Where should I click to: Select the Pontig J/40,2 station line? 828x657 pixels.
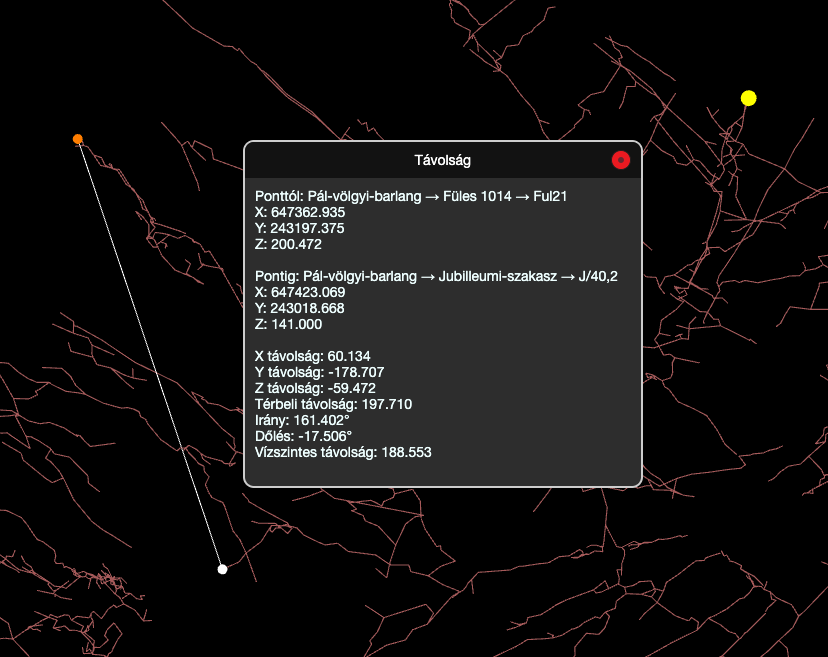pyautogui.click(x=436, y=276)
